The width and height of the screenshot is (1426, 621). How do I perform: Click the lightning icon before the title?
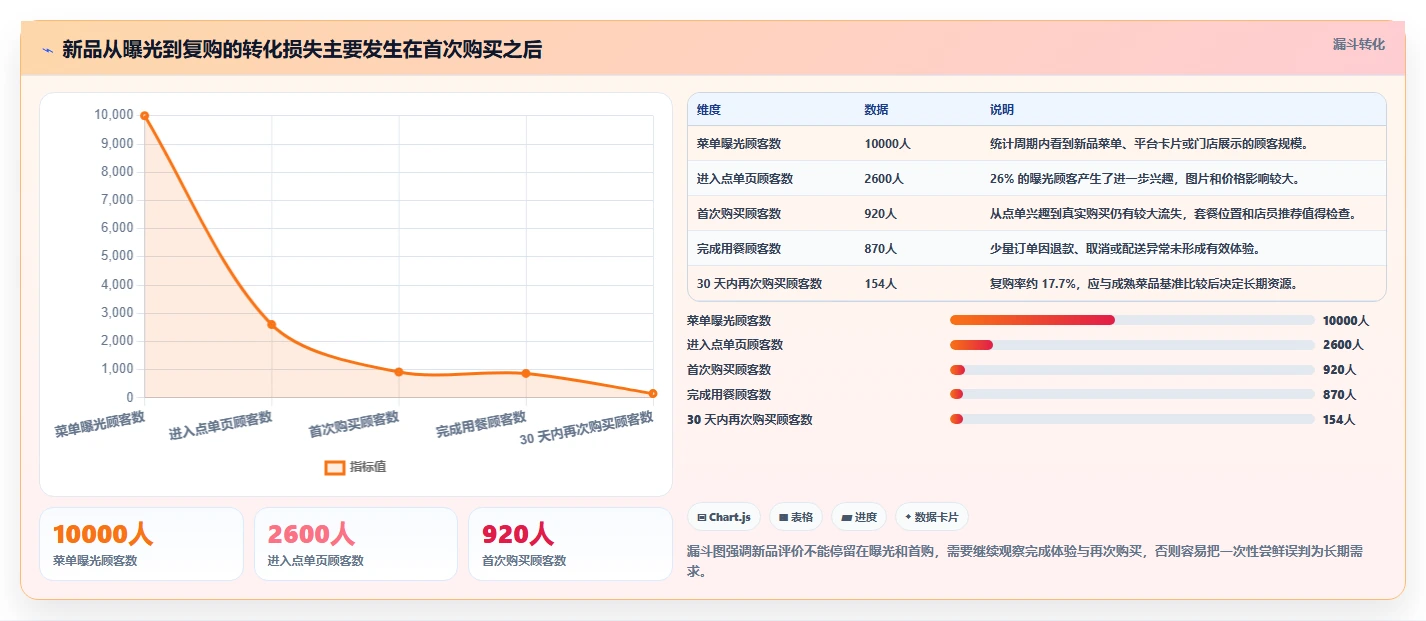click(x=48, y=50)
